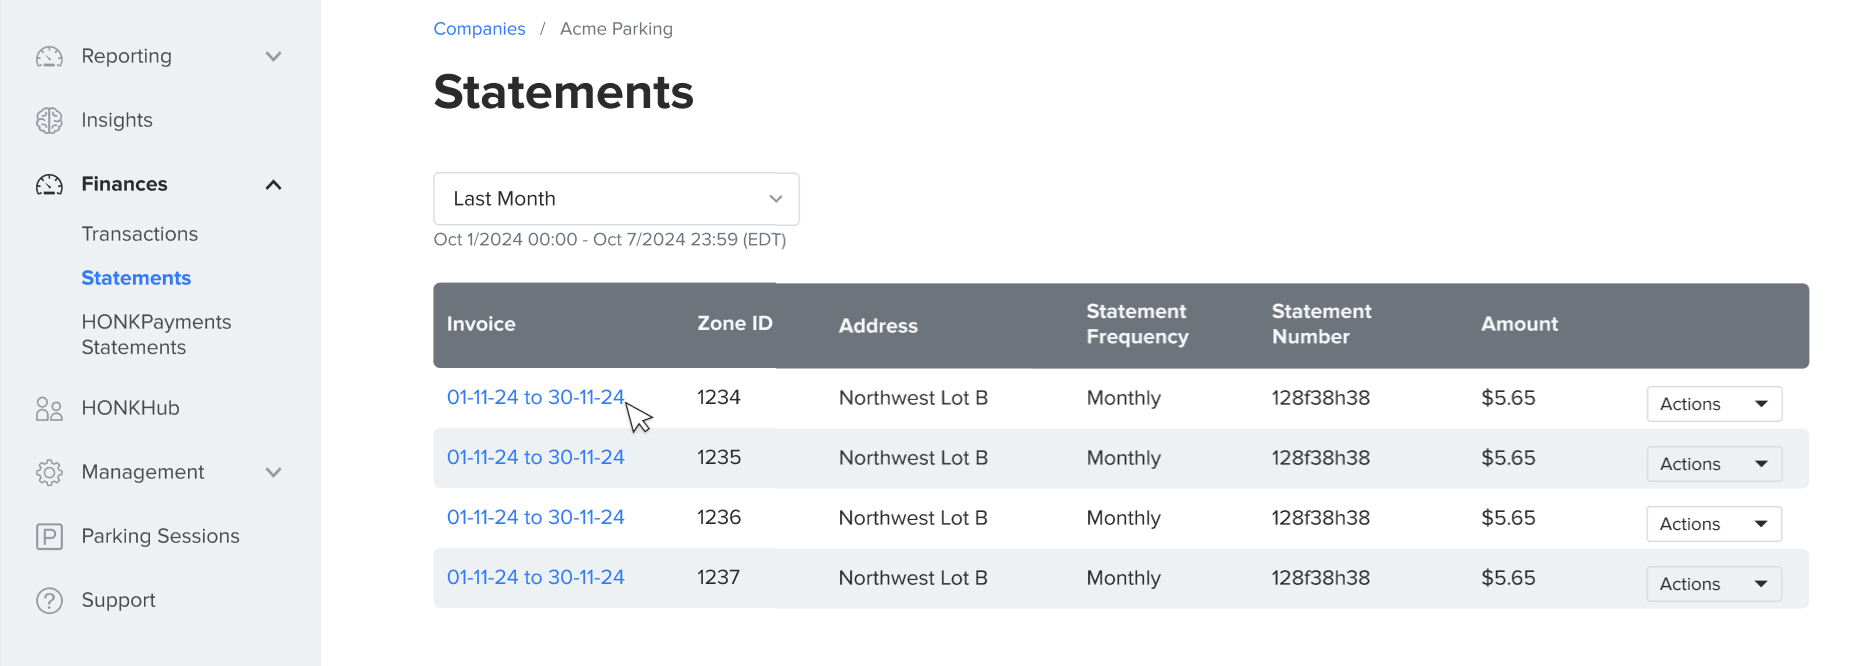
Task: Open HONKPayments Statements page
Action: 156,334
